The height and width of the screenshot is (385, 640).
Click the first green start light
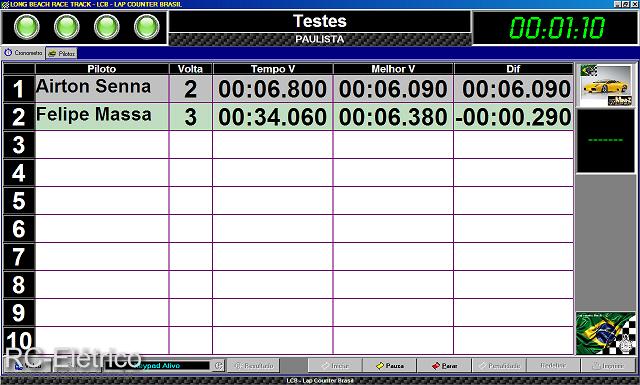(27, 27)
